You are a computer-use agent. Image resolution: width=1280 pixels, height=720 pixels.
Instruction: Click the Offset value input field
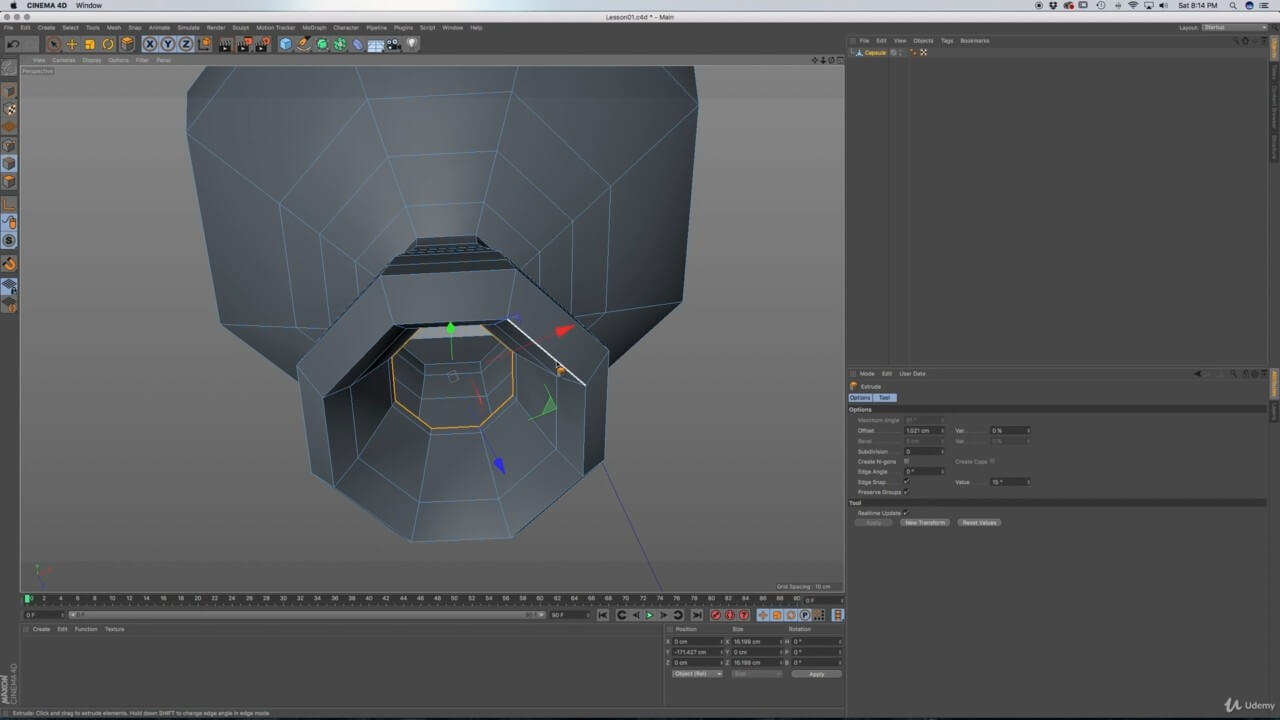[922, 430]
